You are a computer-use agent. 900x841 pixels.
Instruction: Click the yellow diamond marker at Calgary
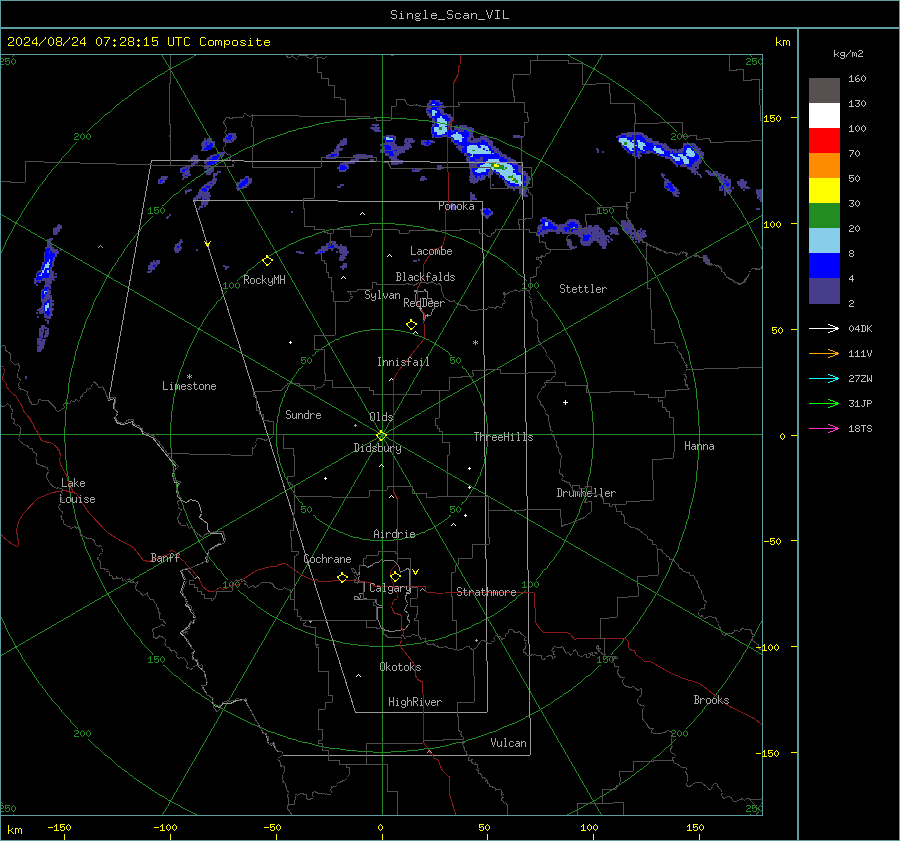tap(395, 576)
